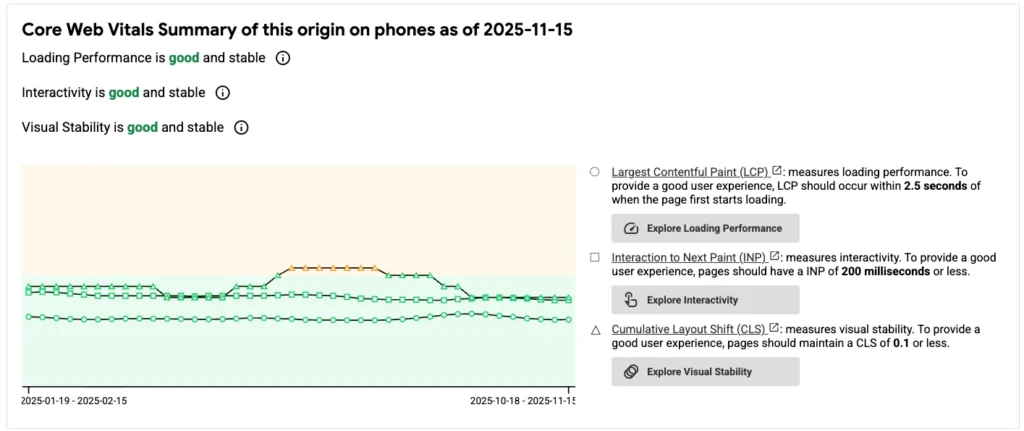Click the tap icon in Explore Interactivity
1024x431 pixels.
(x=631, y=300)
